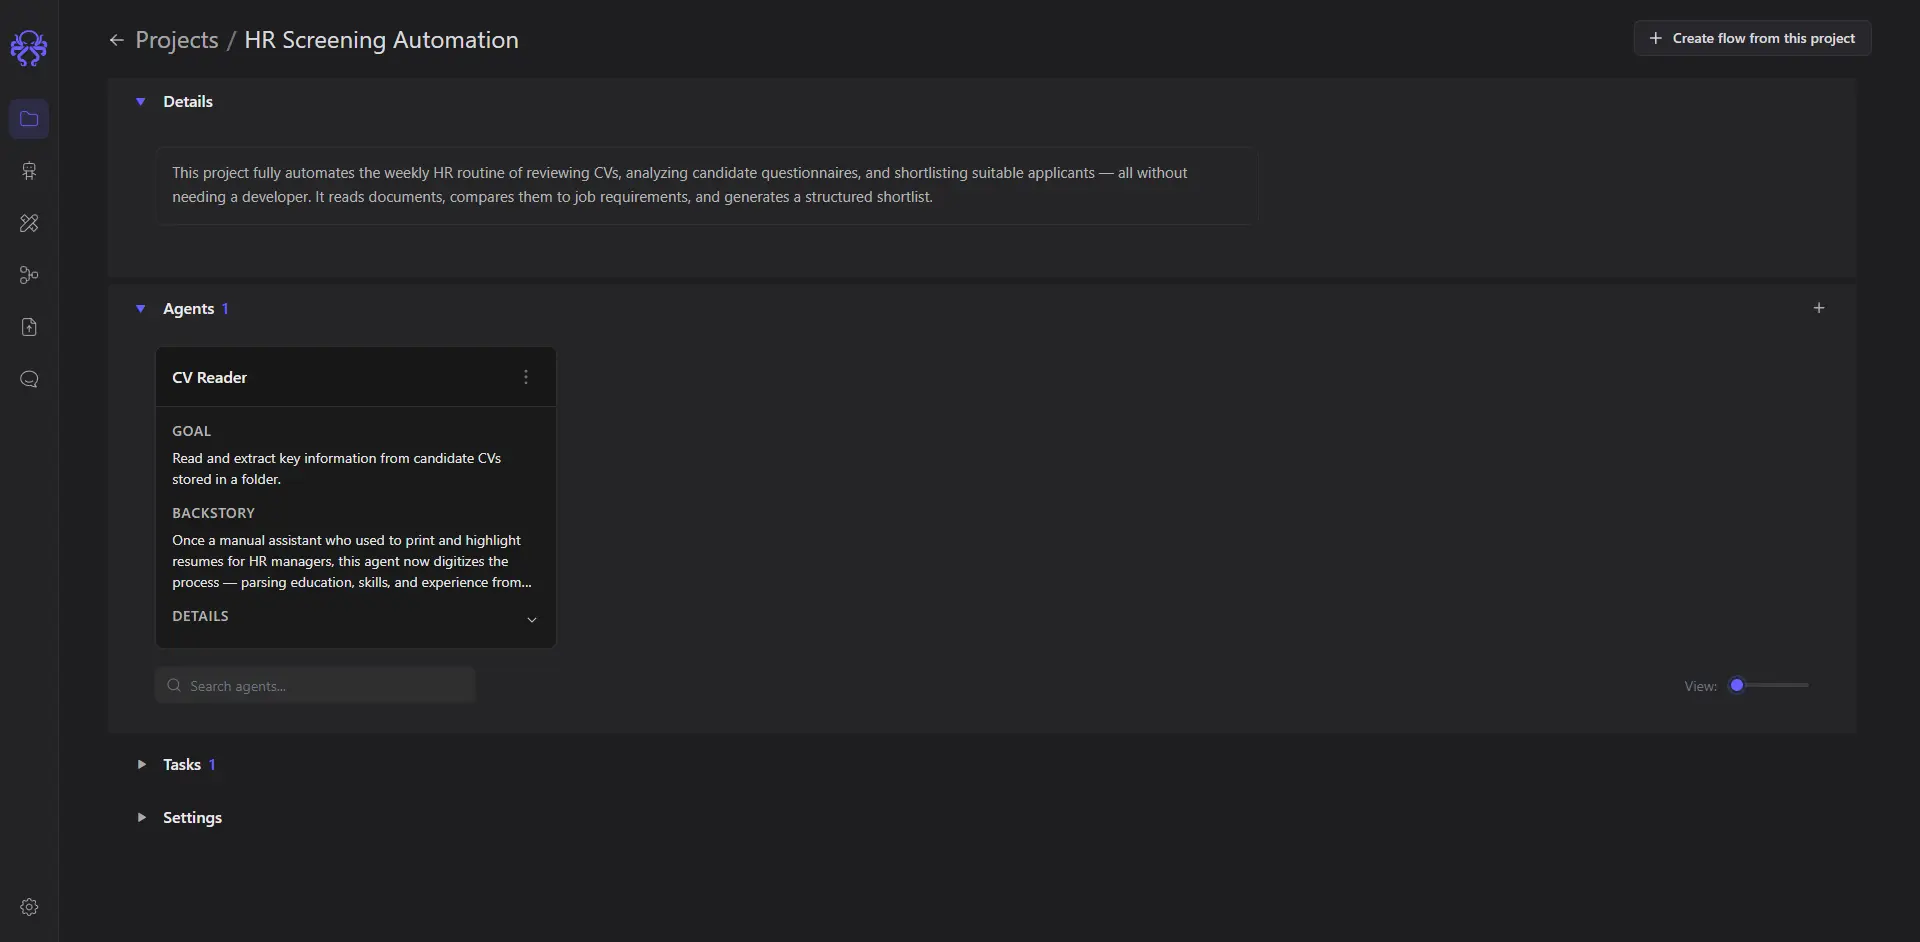Viewport: 1920px width, 942px height.
Task: Open the Projects folder icon in sidebar
Action: pos(29,119)
